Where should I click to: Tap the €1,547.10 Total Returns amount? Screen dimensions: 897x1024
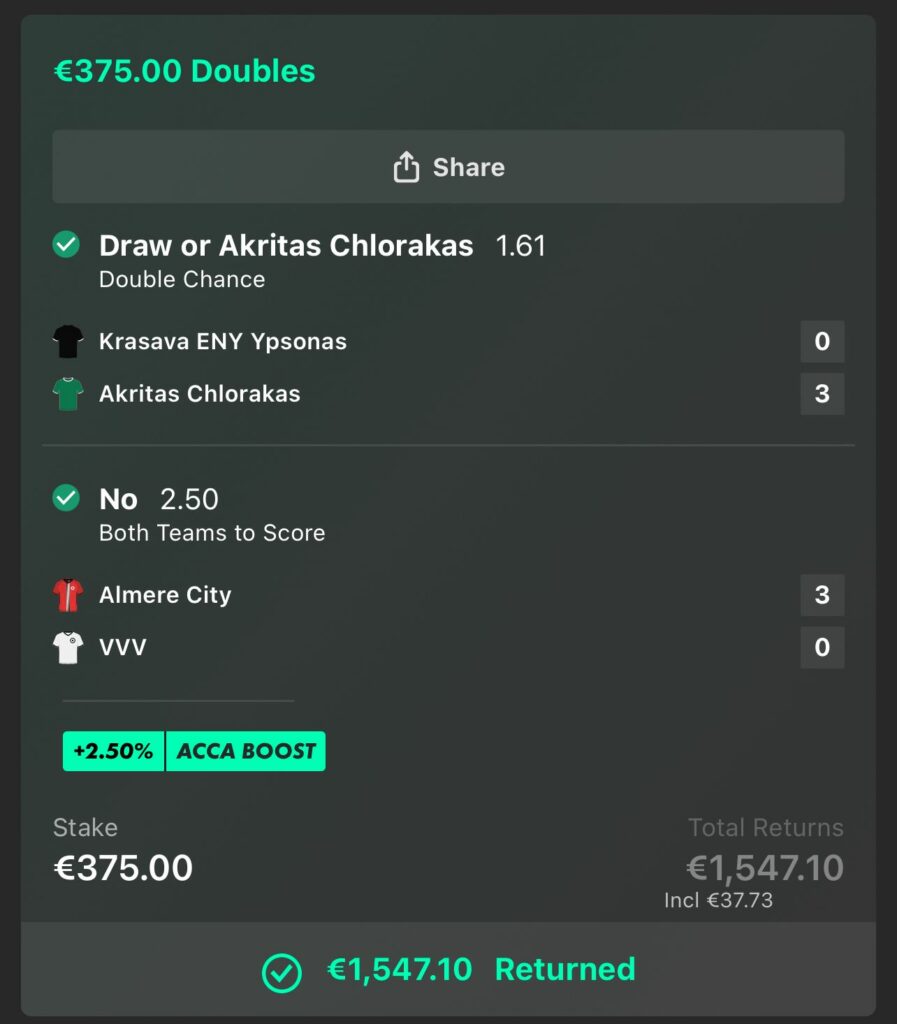point(765,867)
